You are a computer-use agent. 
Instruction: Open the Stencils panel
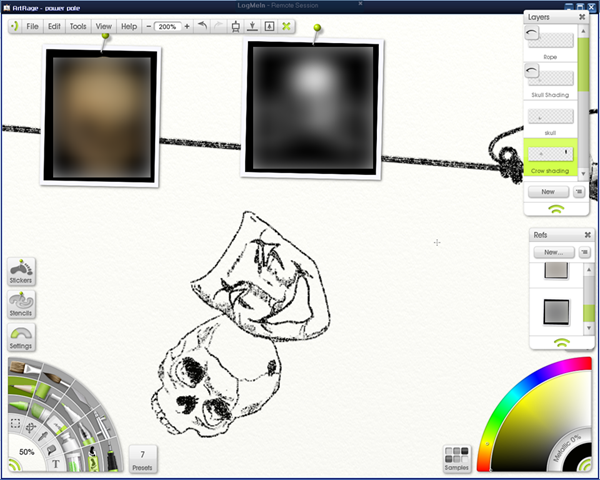[x=21, y=304]
